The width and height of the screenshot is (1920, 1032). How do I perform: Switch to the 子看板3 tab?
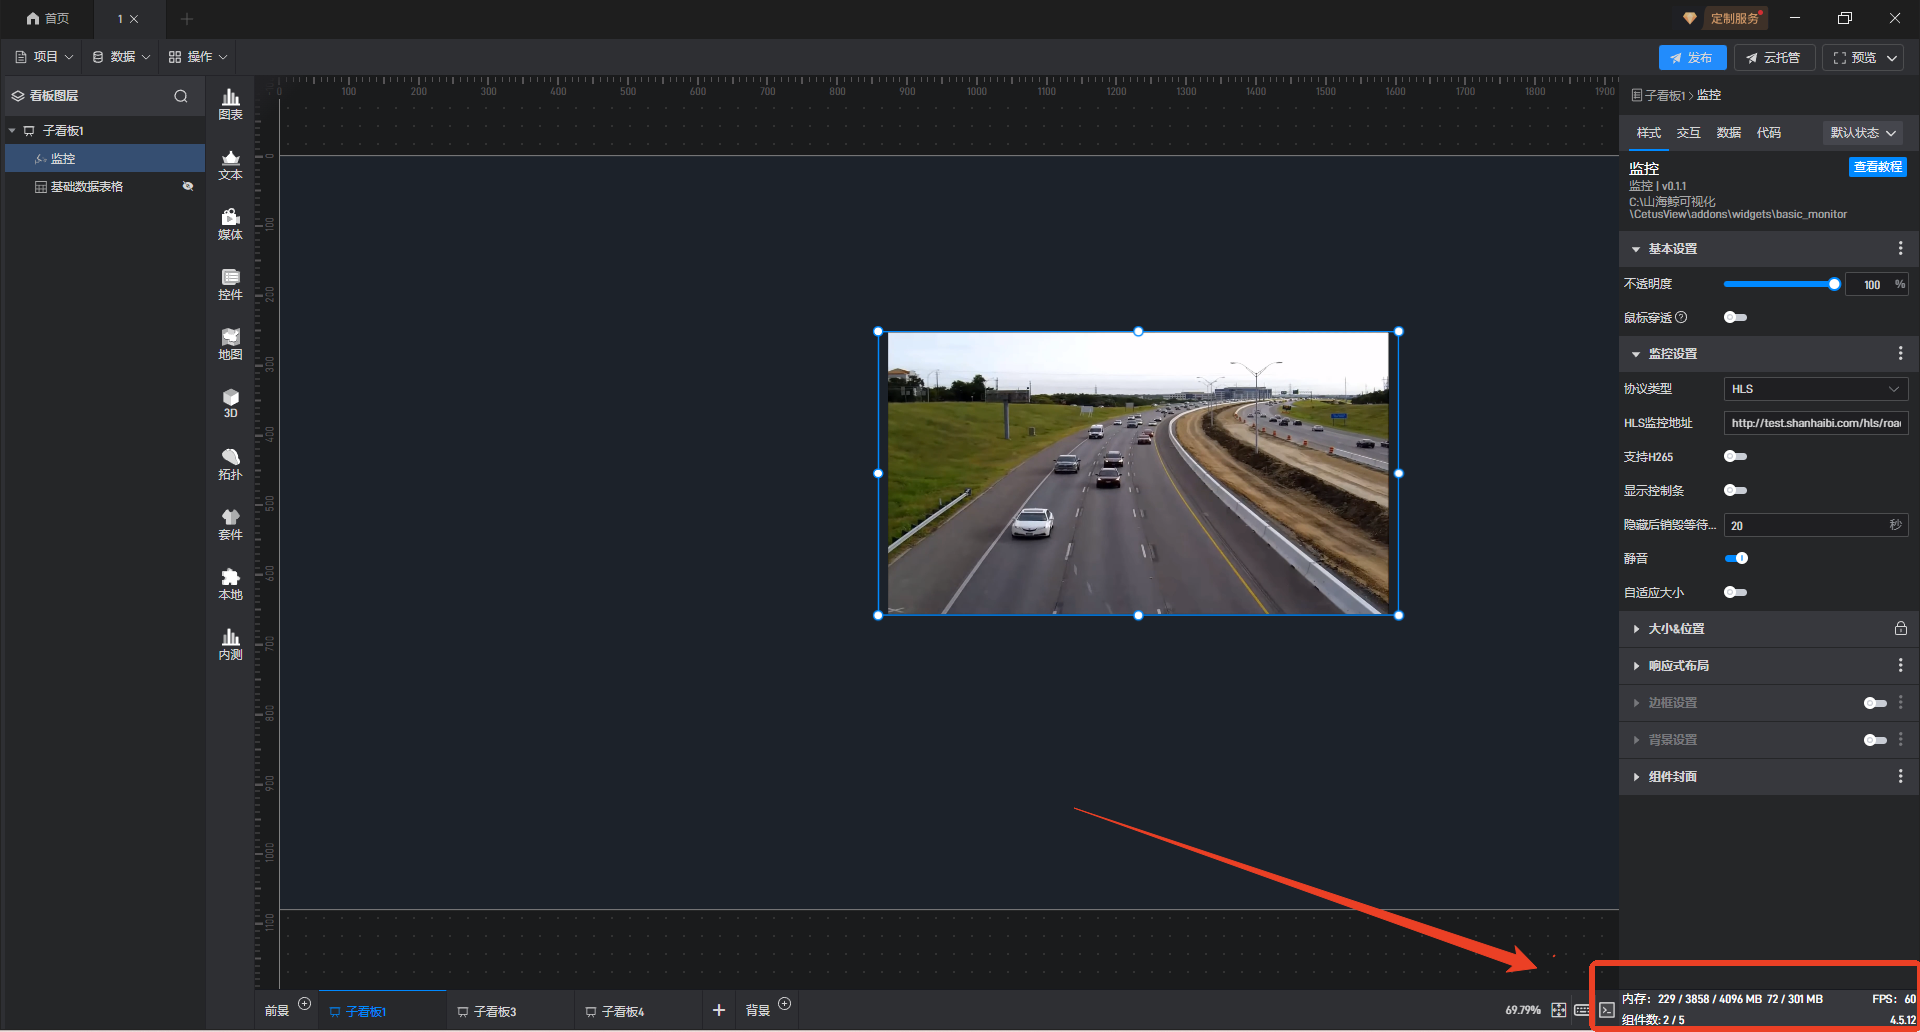[495, 1011]
